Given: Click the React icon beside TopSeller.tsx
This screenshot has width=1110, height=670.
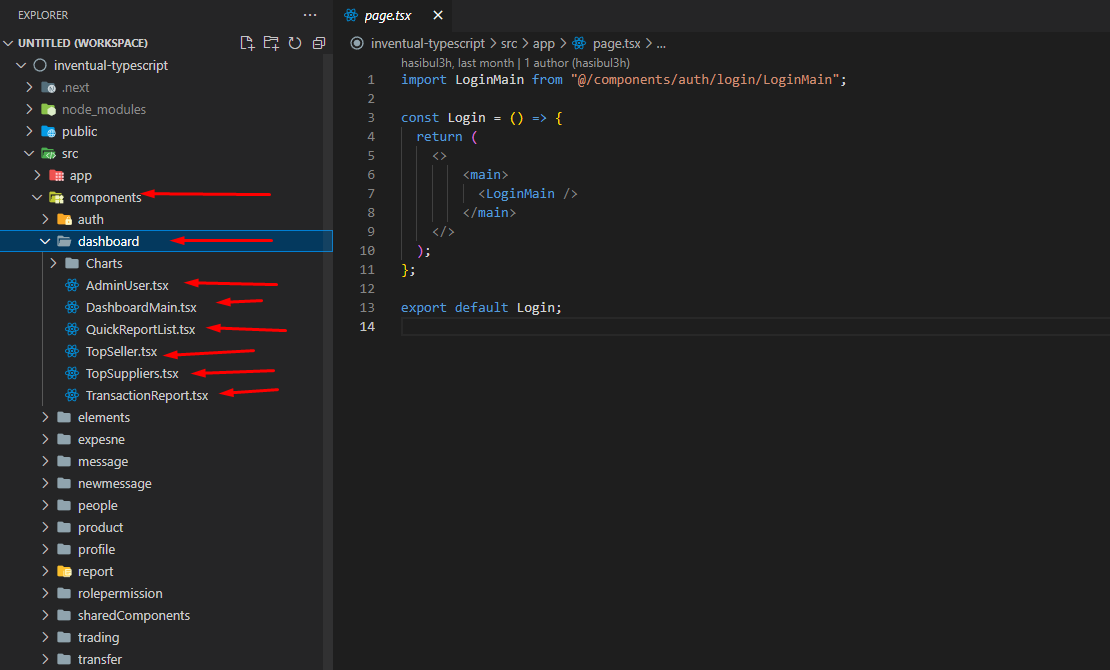Looking at the screenshot, I should click(x=72, y=351).
